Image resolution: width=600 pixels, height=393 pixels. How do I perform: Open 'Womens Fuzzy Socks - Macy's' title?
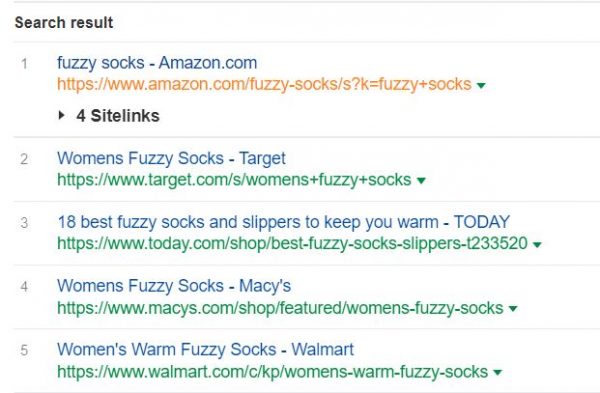pos(174,286)
